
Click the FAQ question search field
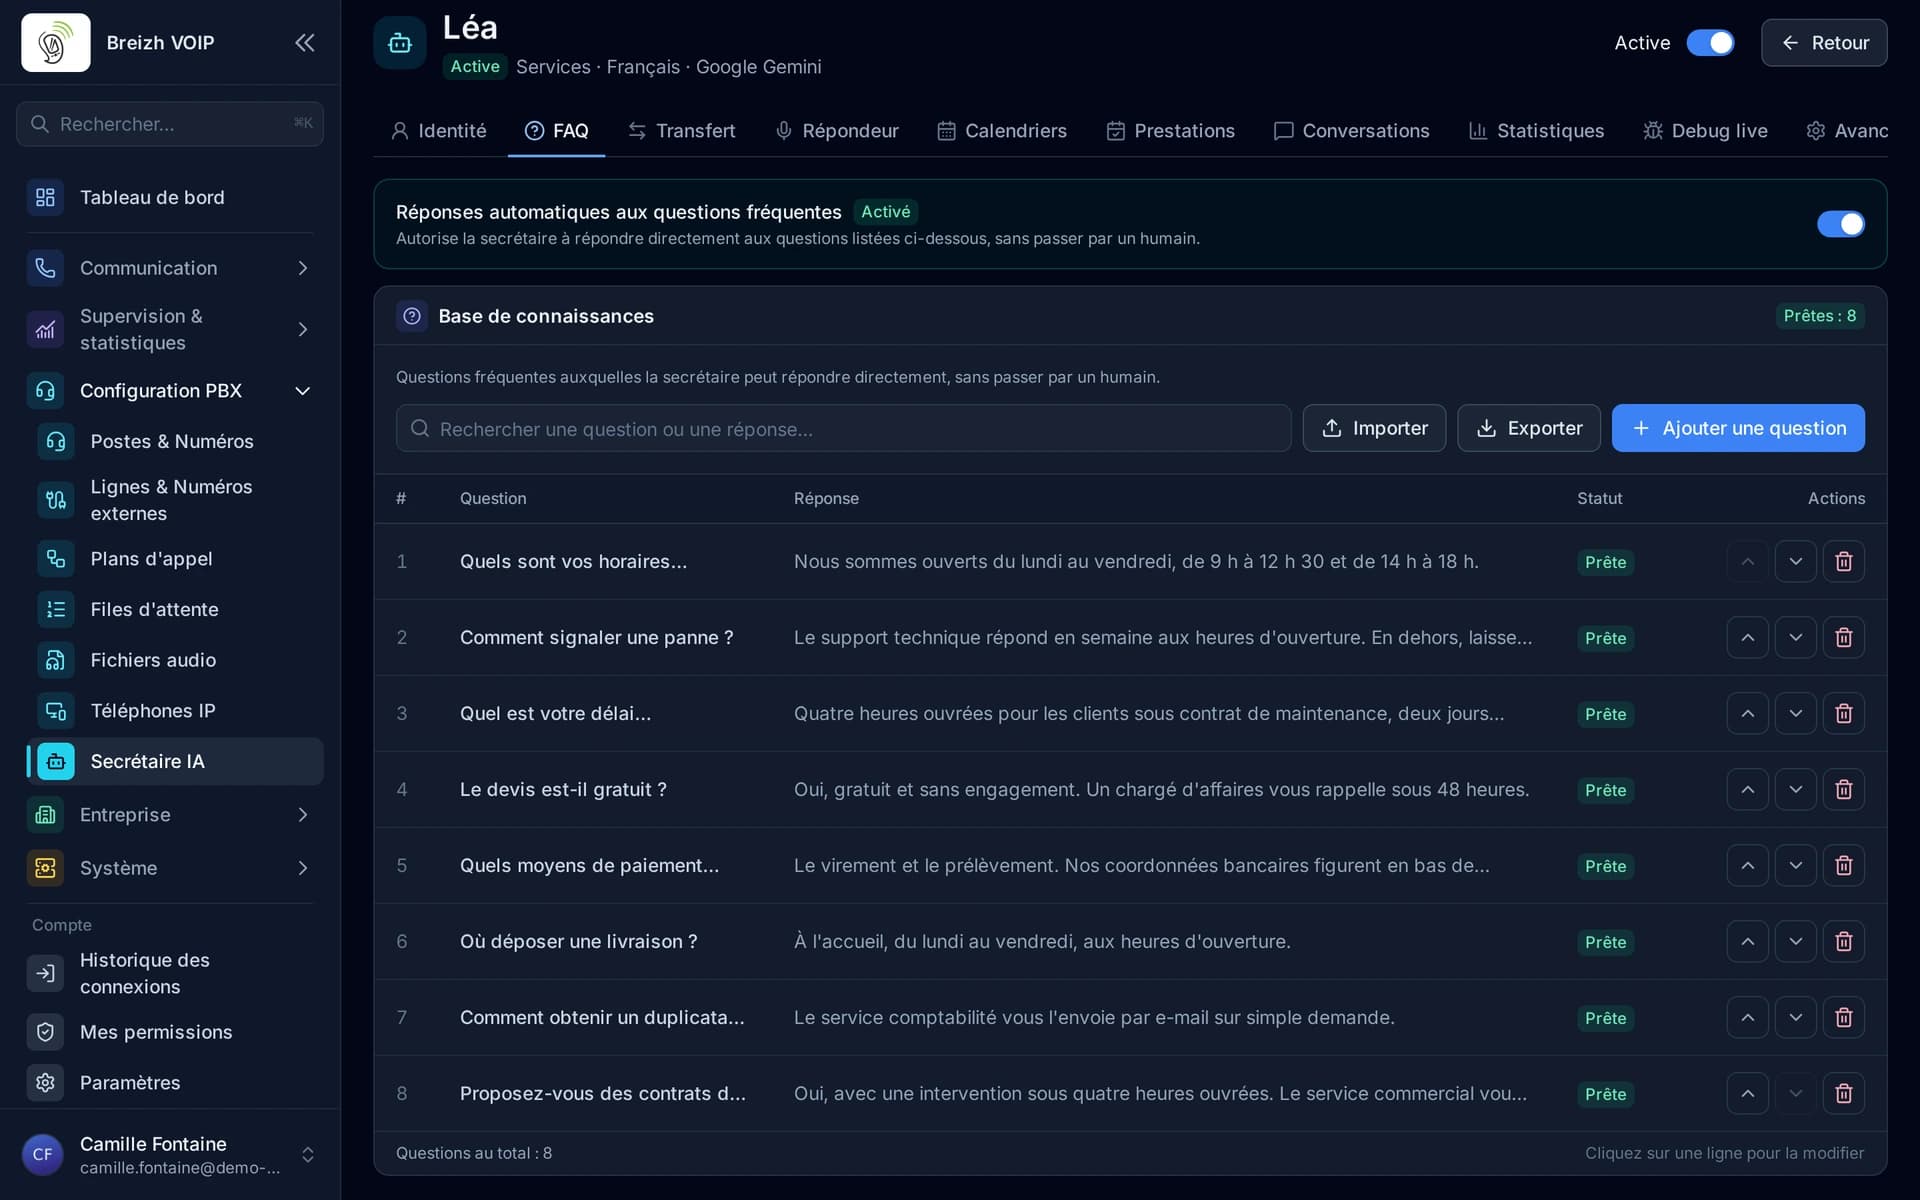pos(843,428)
